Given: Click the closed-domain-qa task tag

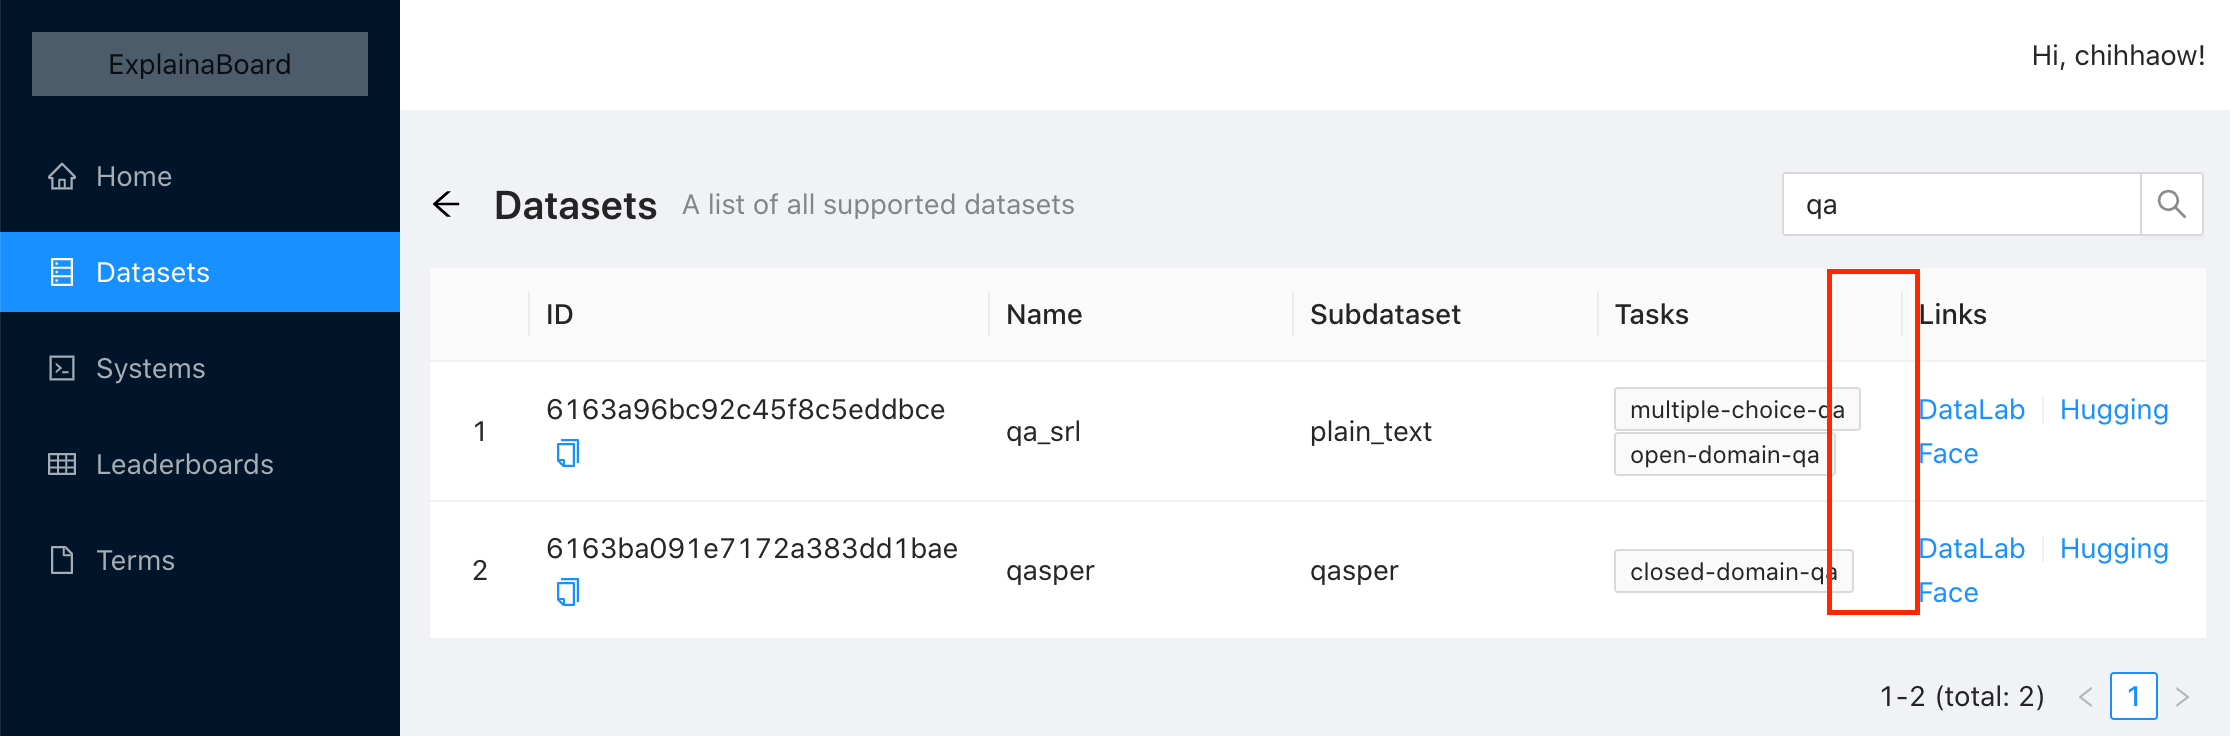Looking at the screenshot, I should pos(1733,571).
